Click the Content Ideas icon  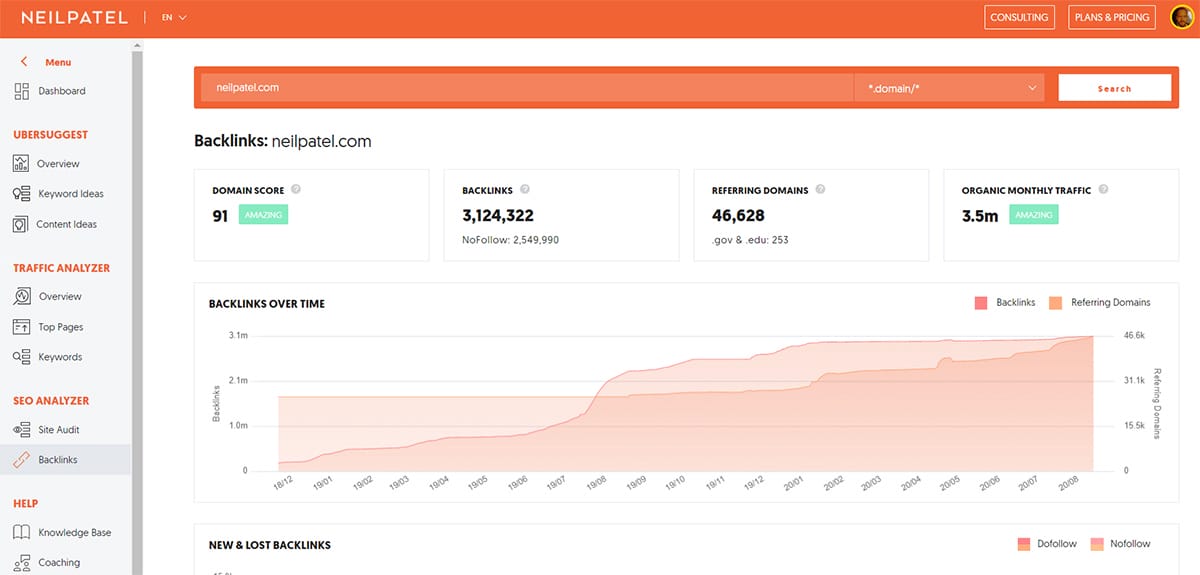[22, 224]
